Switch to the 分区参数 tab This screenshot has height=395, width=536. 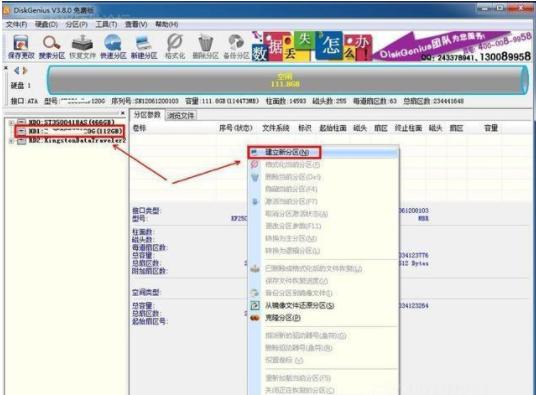click(147, 115)
